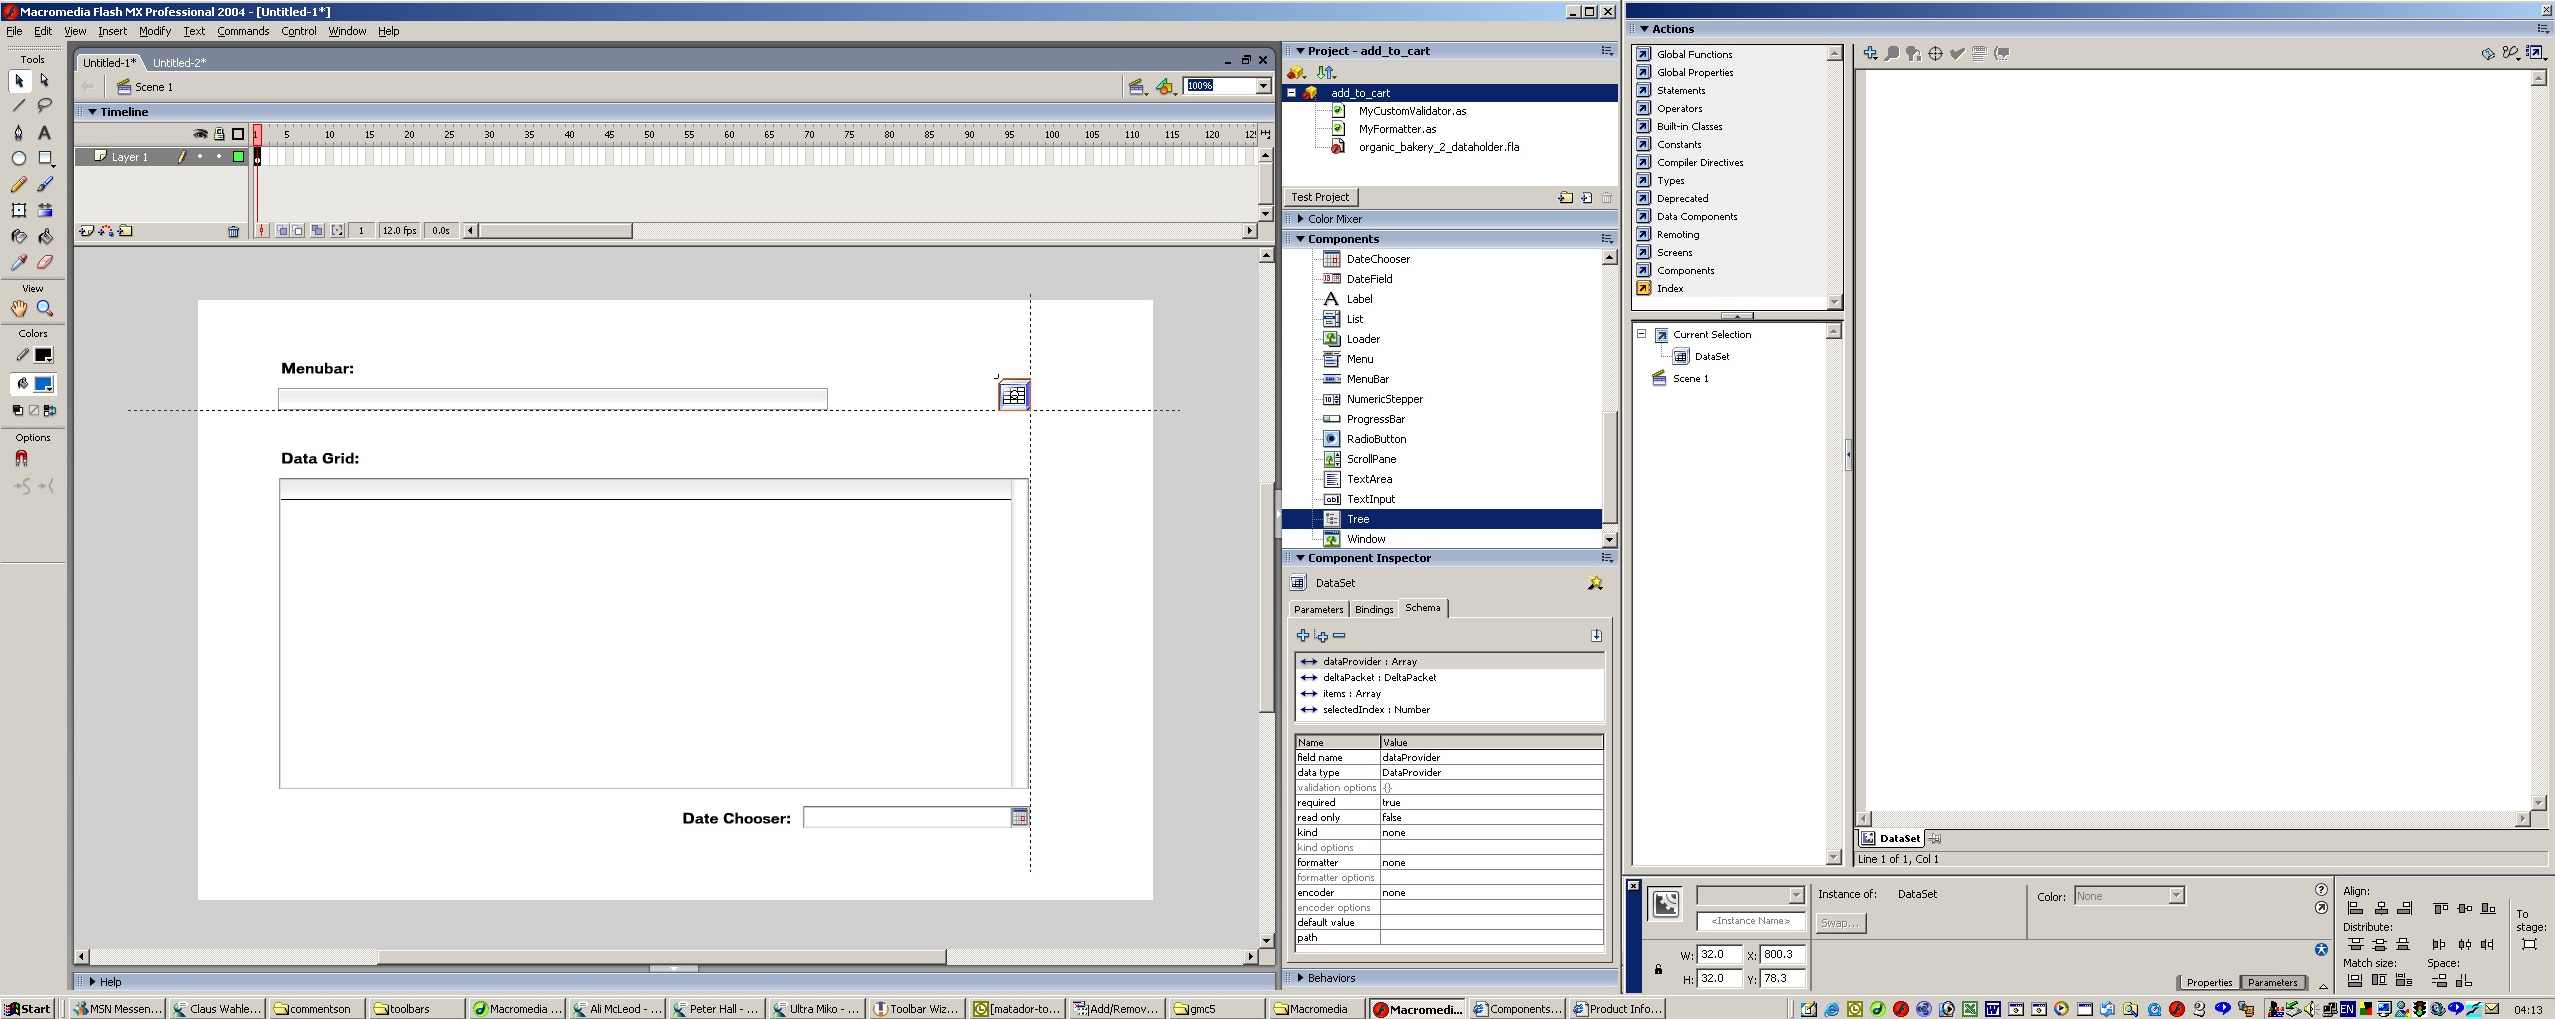Select the Tree component in list
Image resolution: width=2555 pixels, height=1019 pixels.
pyautogui.click(x=1357, y=519)
